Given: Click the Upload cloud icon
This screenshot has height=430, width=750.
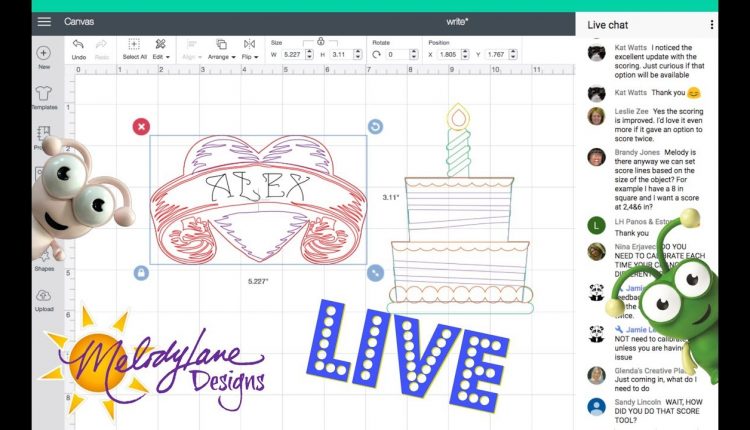Looking at the screenshot, I should coord(44,295).
